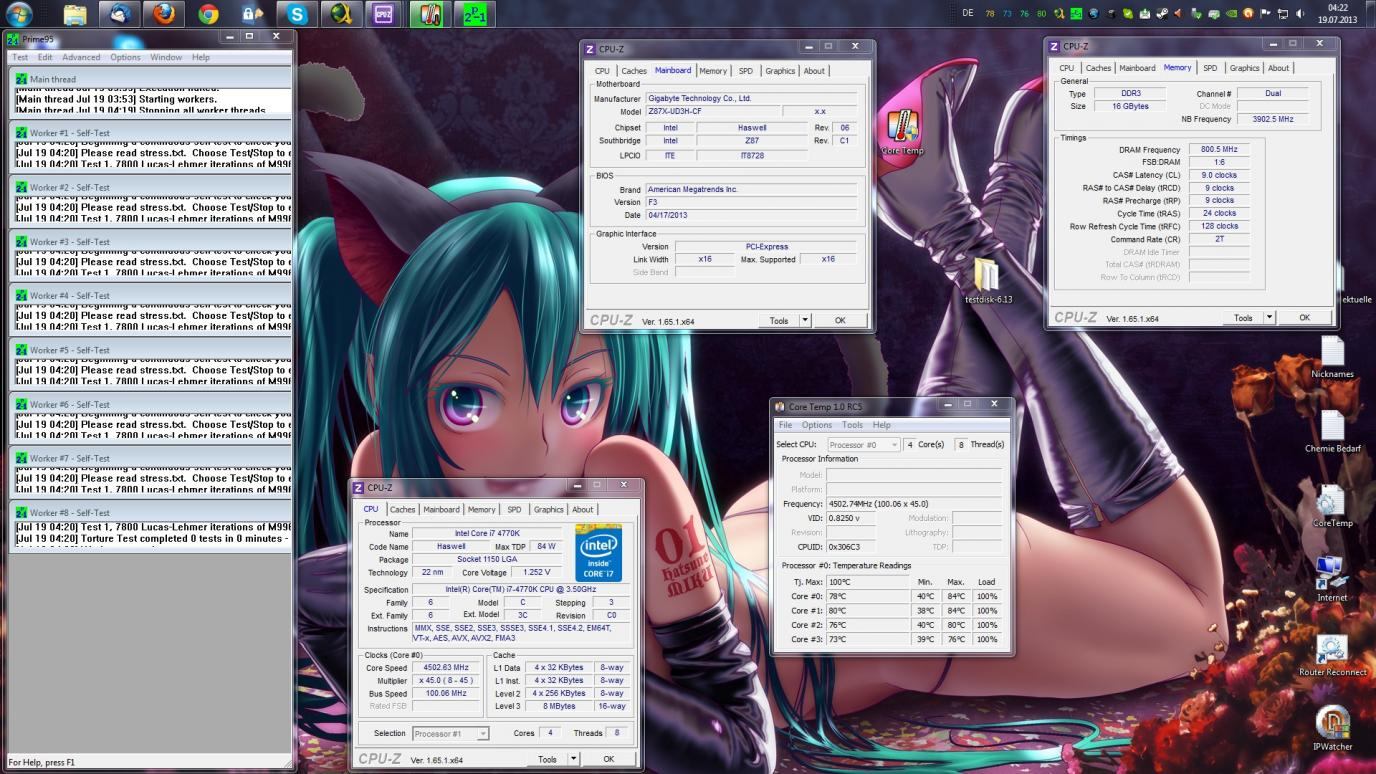The height and width of the screenshot is (774, 1376).
Task: Open Thunderbird from the taskbar
Action: [x=119, y=14]
